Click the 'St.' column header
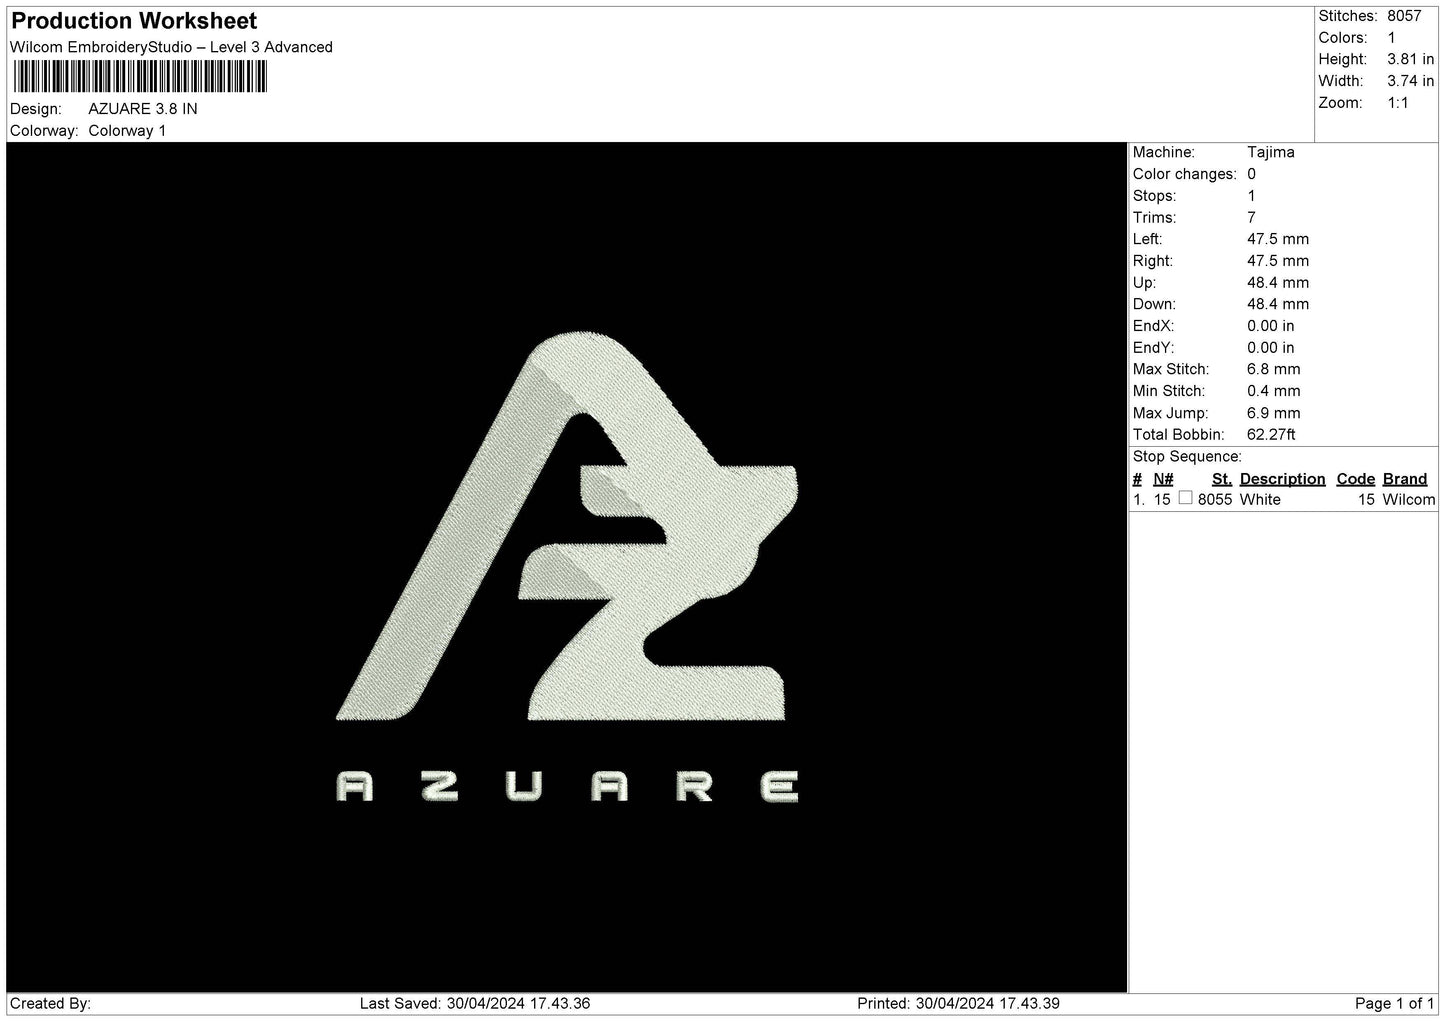This screenshot has height=1021, width=1445. [x=1222, y=479]
